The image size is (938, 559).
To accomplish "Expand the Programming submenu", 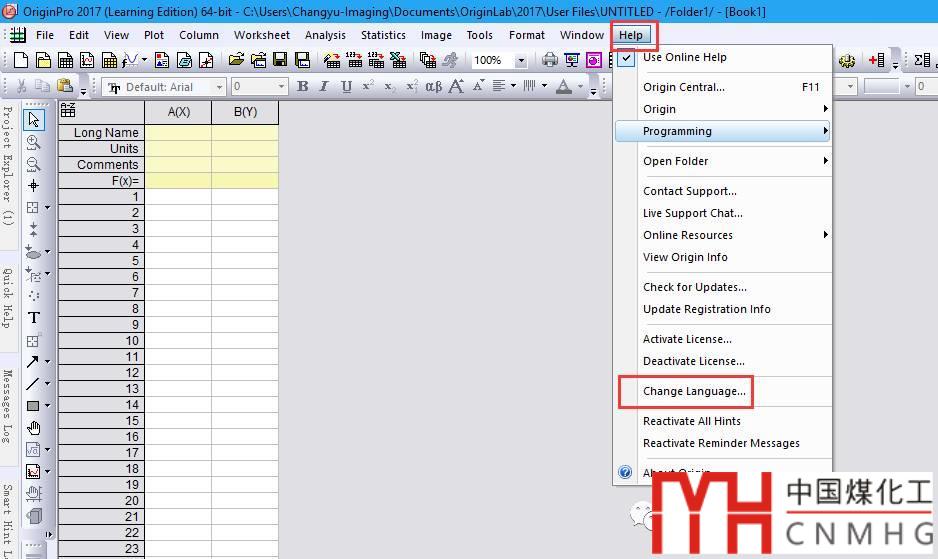I will 723,131.
